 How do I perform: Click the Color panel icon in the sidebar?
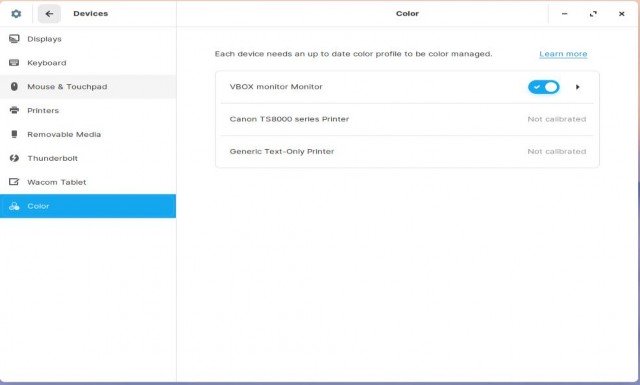click(14, 206)
